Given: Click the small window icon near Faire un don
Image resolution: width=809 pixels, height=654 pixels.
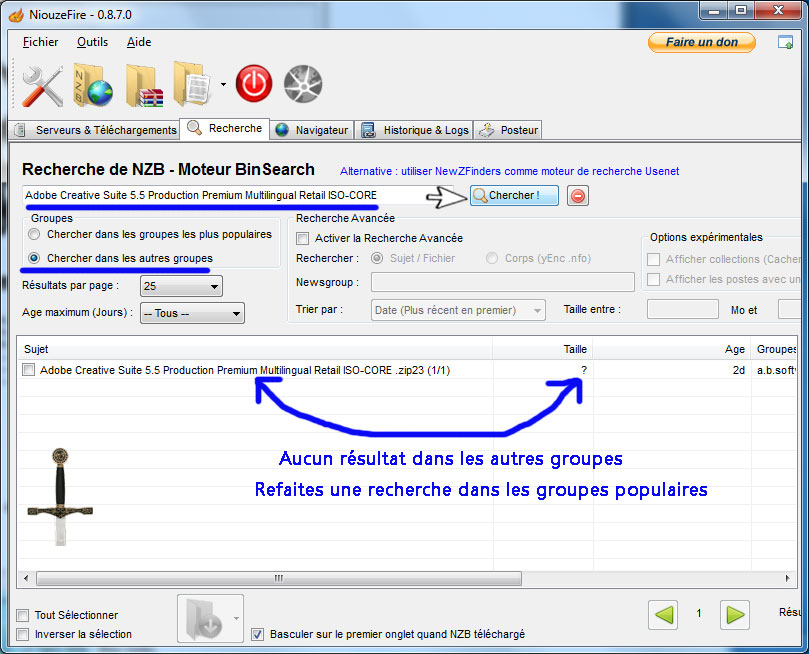Looking at the screenshot, I should tap(785, 42).
